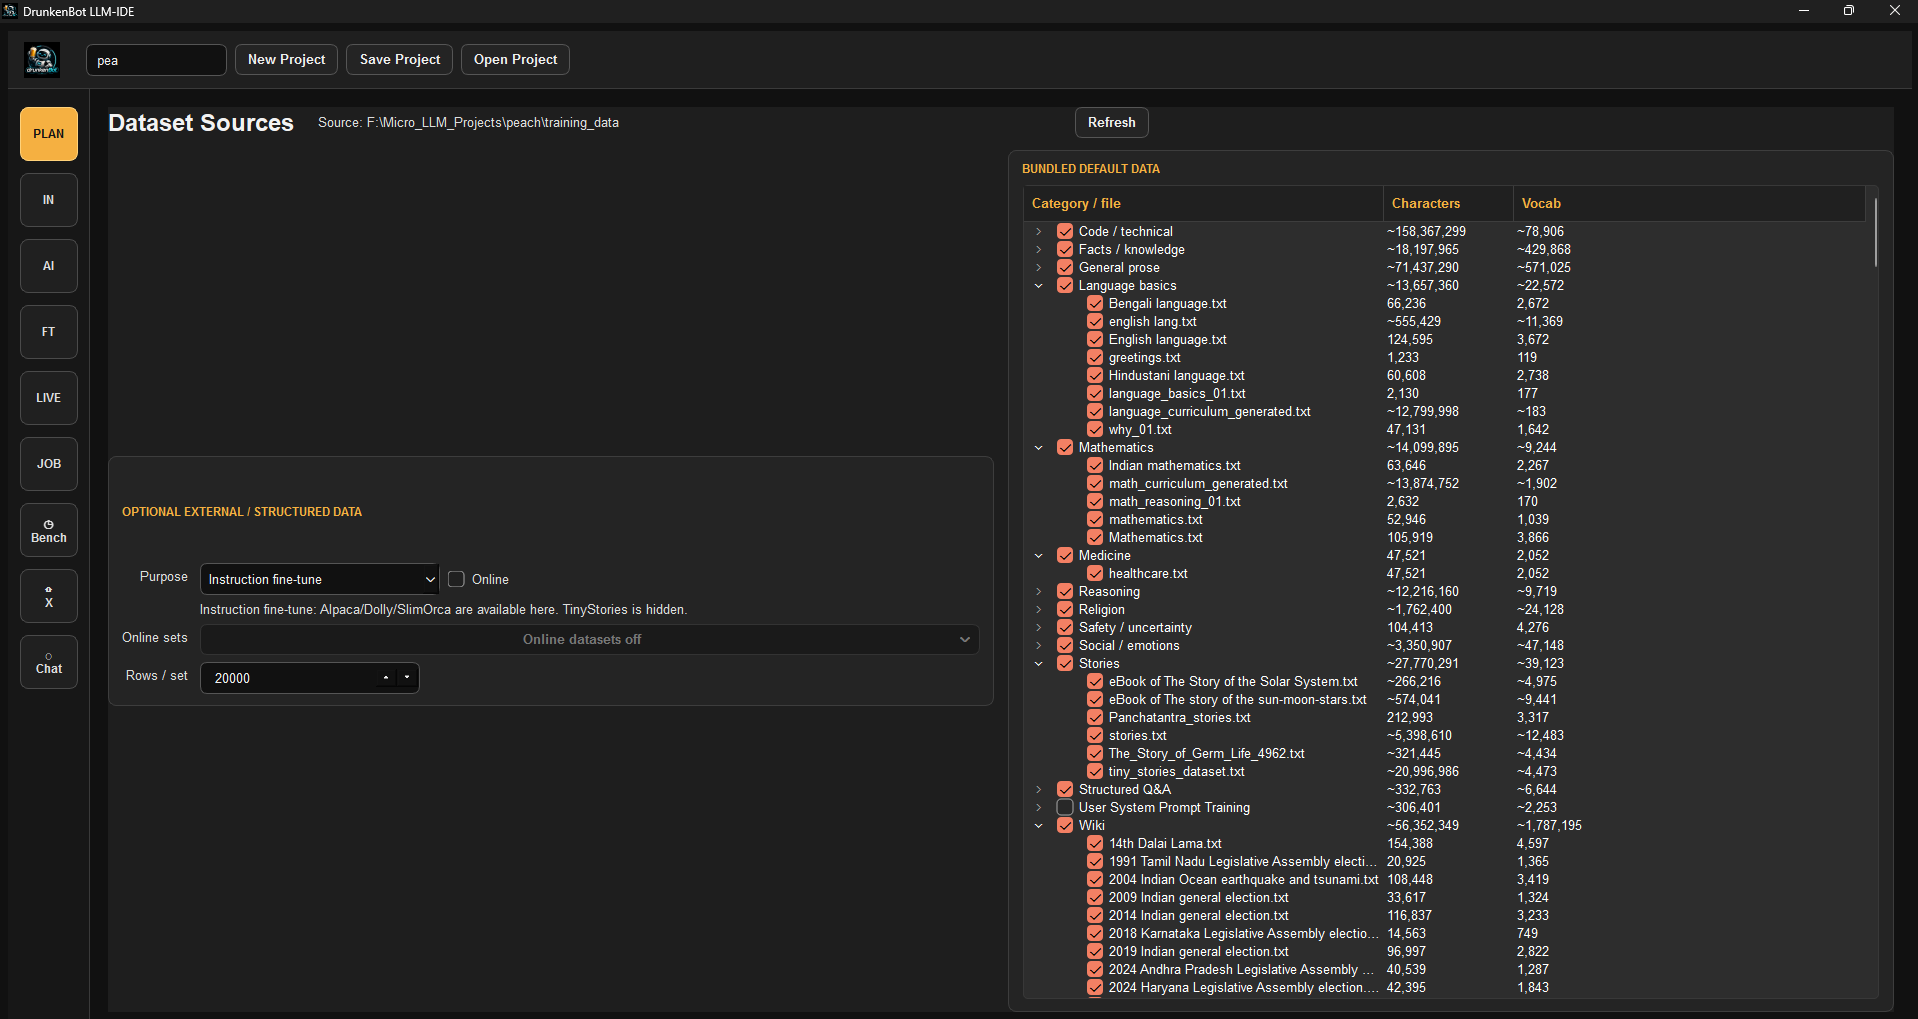Select the JOB sidebar tab
The height and width of the screenshot is (1019, 1918).
(49, 464)
